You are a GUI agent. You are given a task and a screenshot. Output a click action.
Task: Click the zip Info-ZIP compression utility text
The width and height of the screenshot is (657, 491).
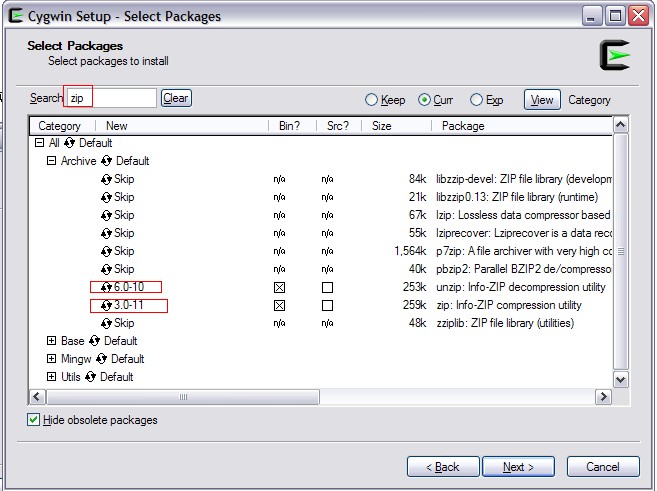click(509, 305)
